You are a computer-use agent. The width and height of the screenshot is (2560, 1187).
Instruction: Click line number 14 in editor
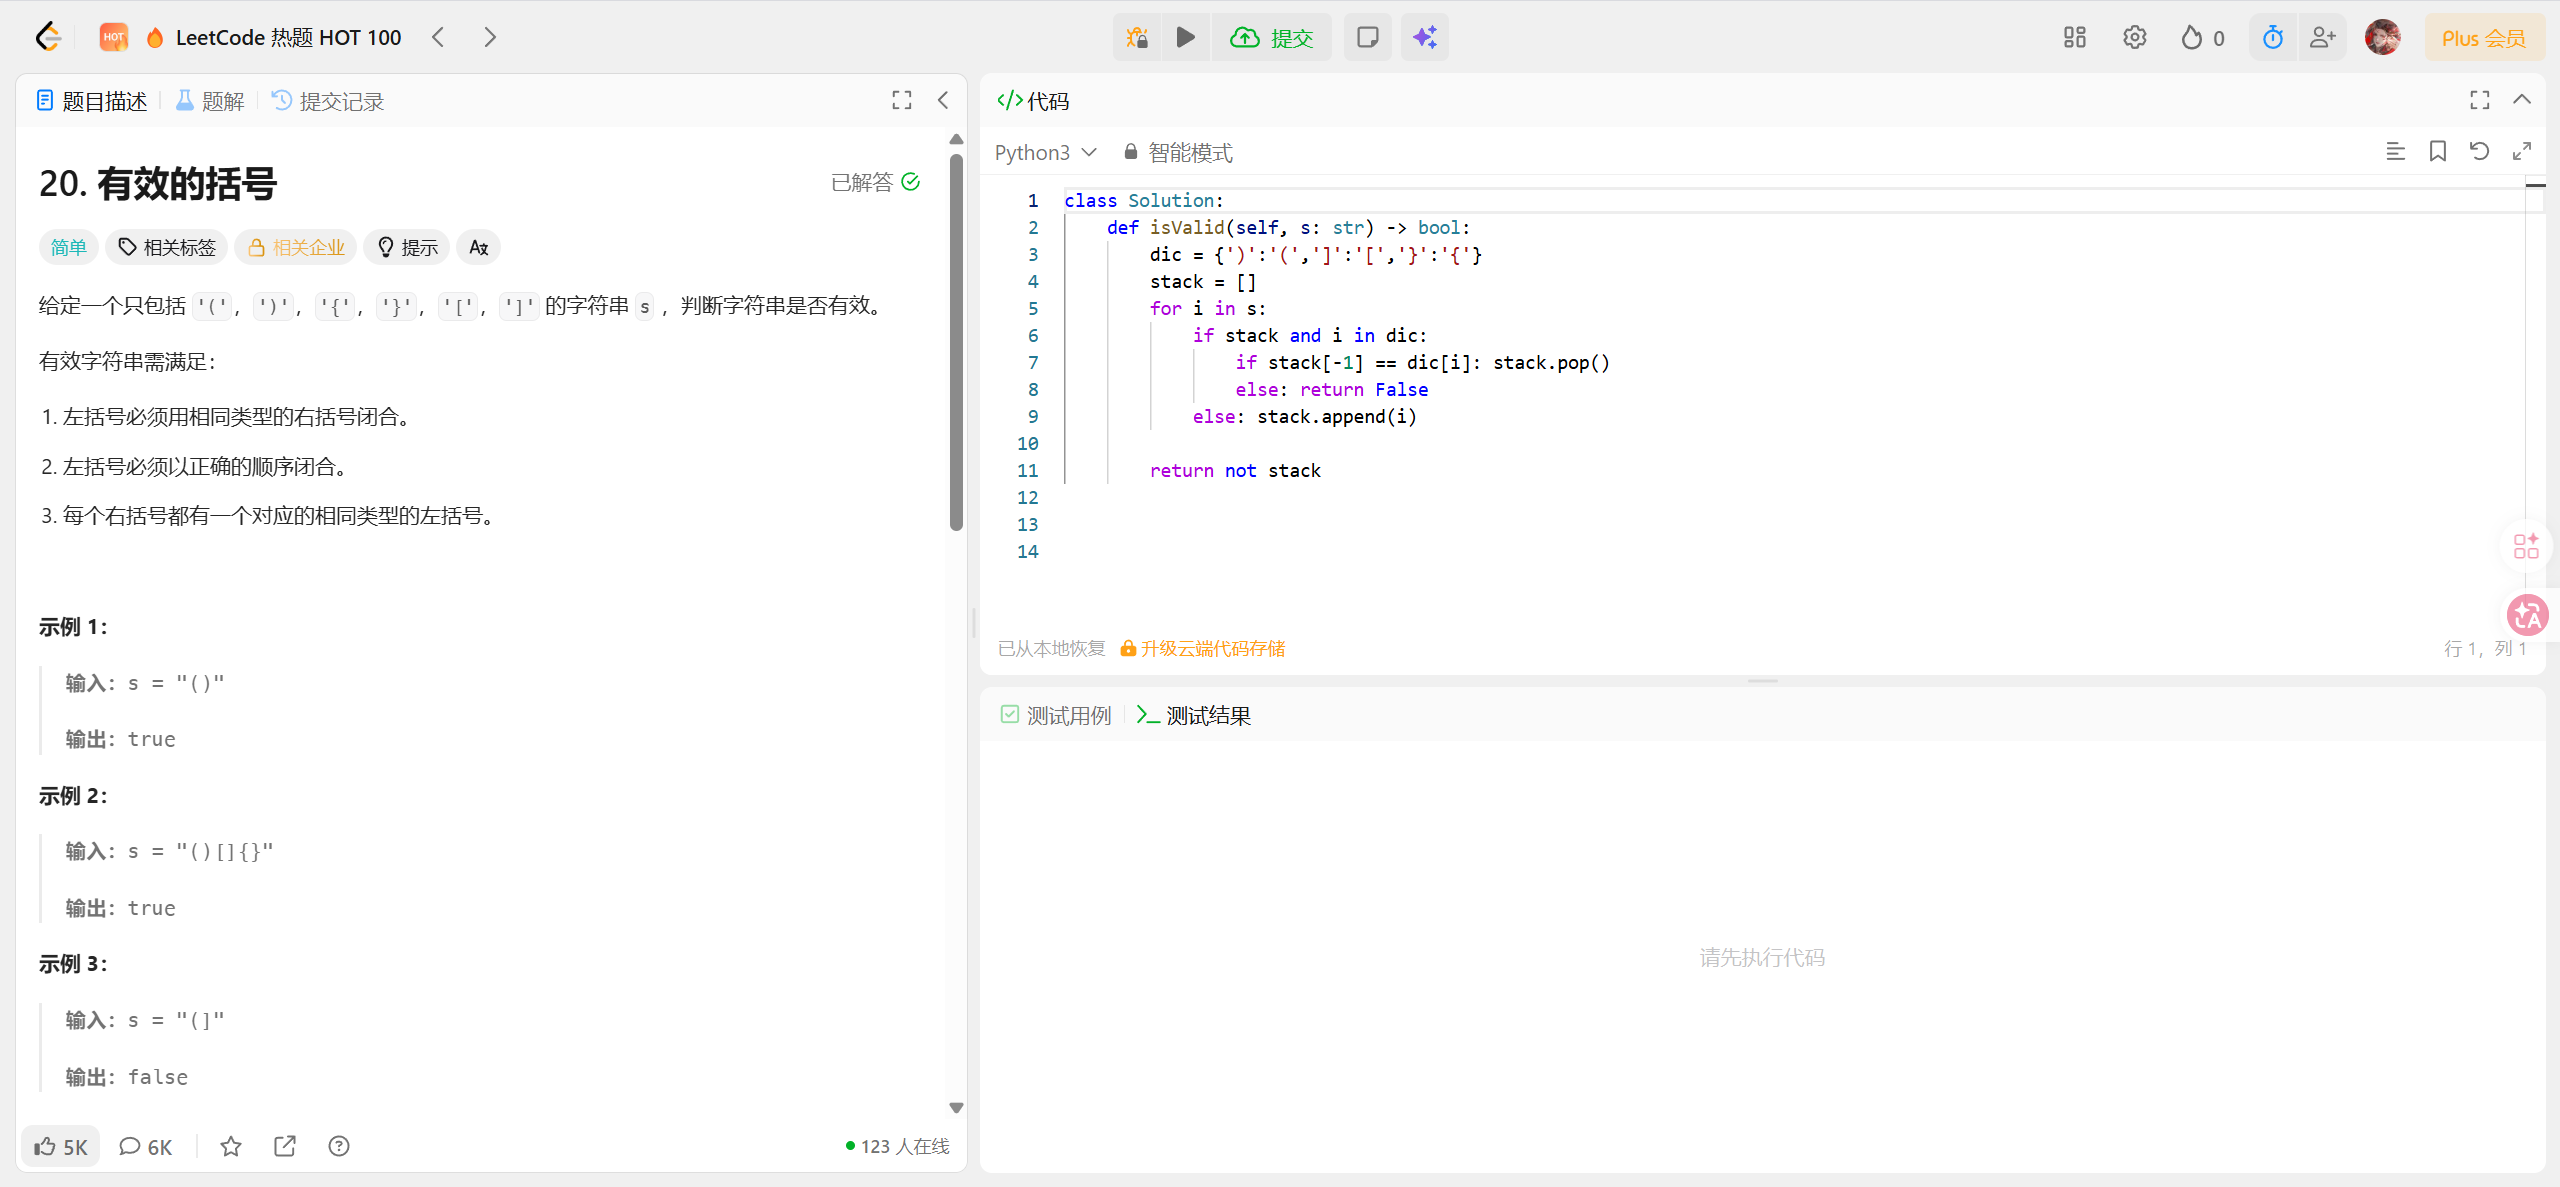(x=1028, y=551)
